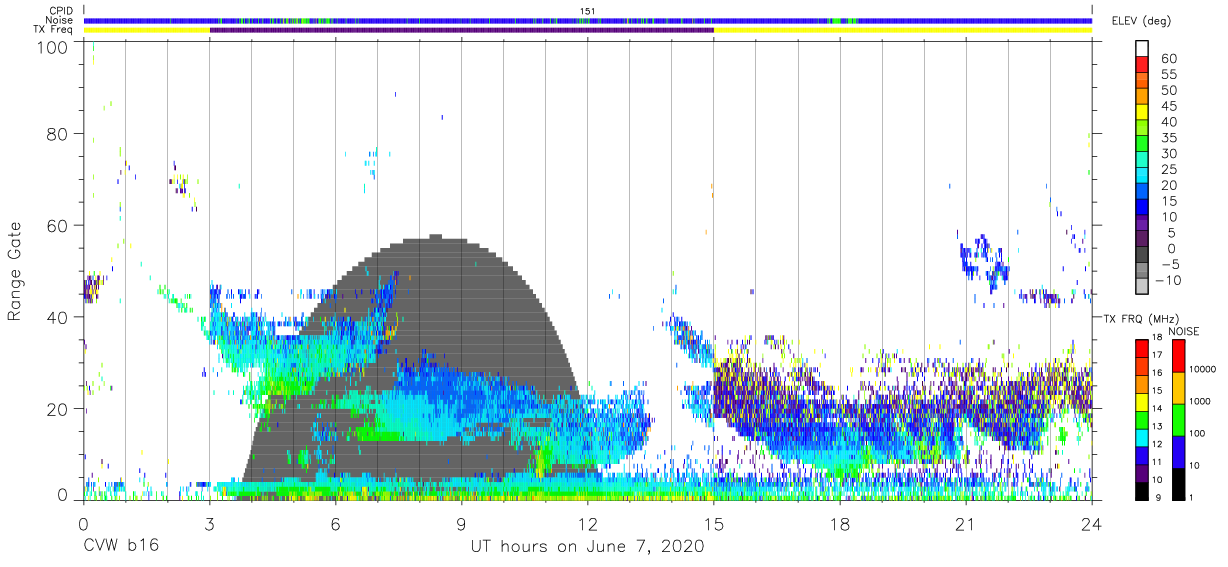1228x567 pixels.
Task: Click the Range Gate axis label
Action: pos(15,272)
